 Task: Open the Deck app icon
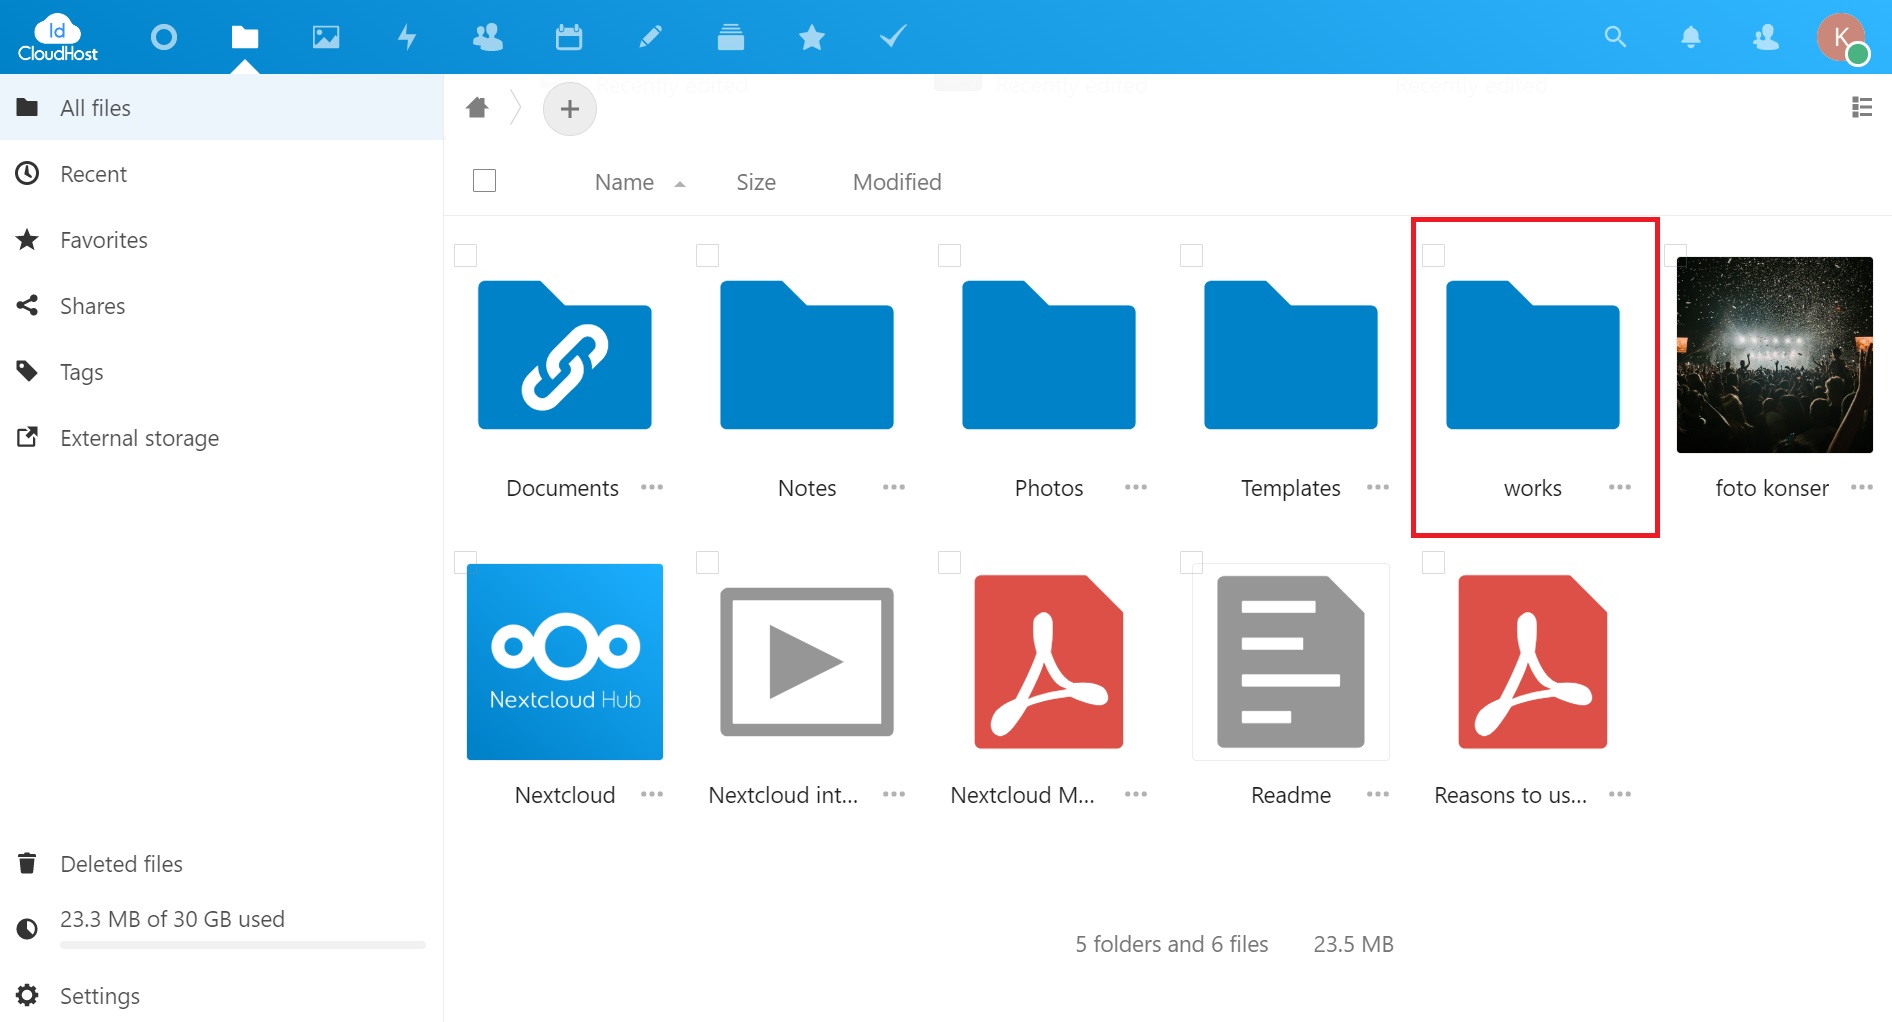[x=730, y=37]
